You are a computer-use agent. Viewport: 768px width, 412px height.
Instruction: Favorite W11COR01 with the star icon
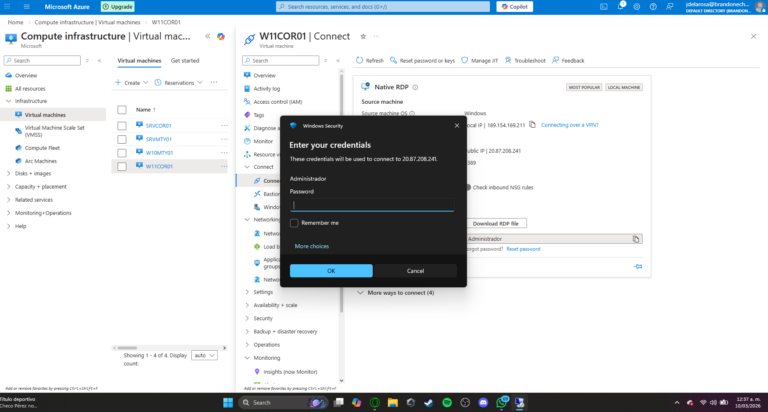point(363,36)
